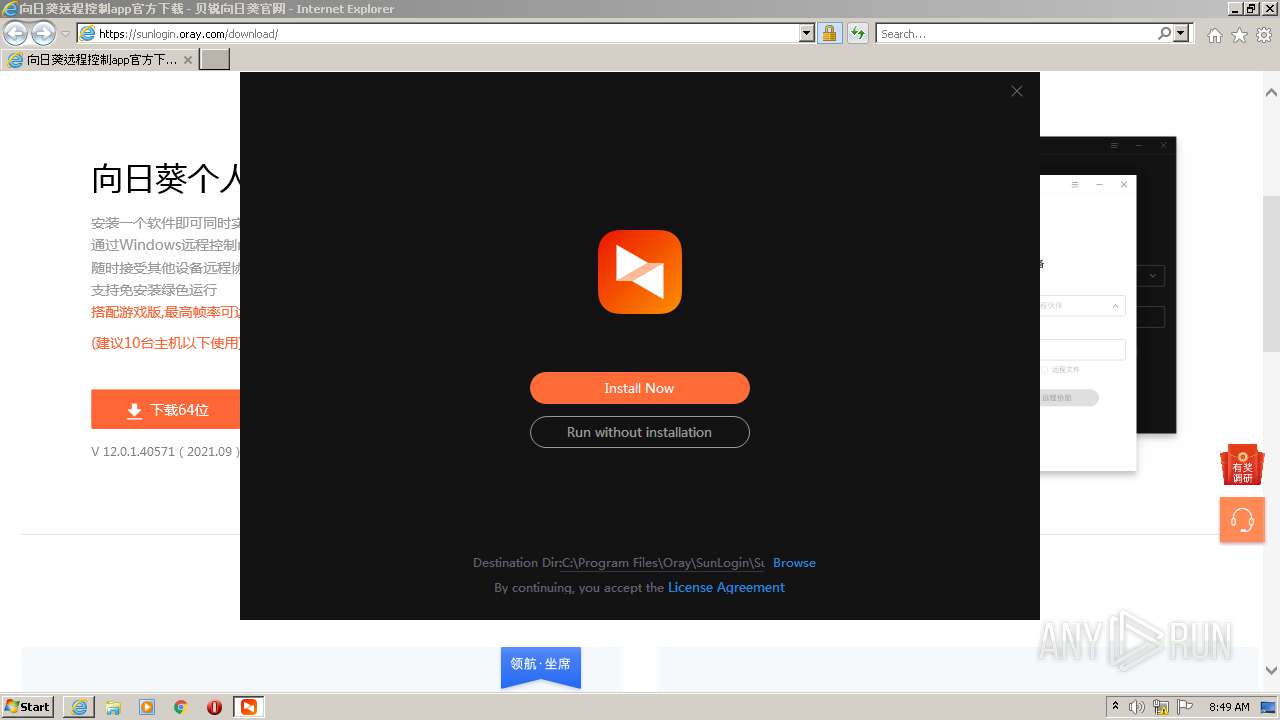Screen dimensions: 1280x720
Task: Expand the address bar autocomplete dropdown
Action: point(807,34)
